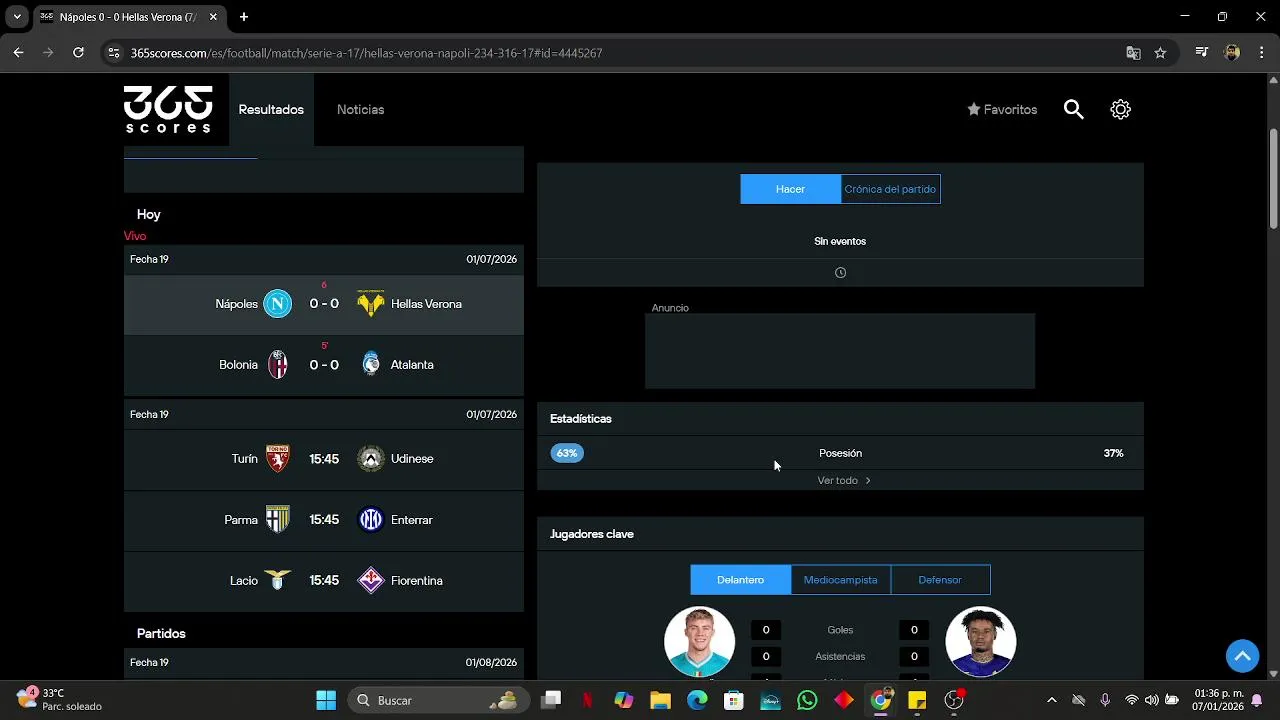Show hidden system tray icons
Screen dimensions: 1280x720
[x=1051, y=700]
